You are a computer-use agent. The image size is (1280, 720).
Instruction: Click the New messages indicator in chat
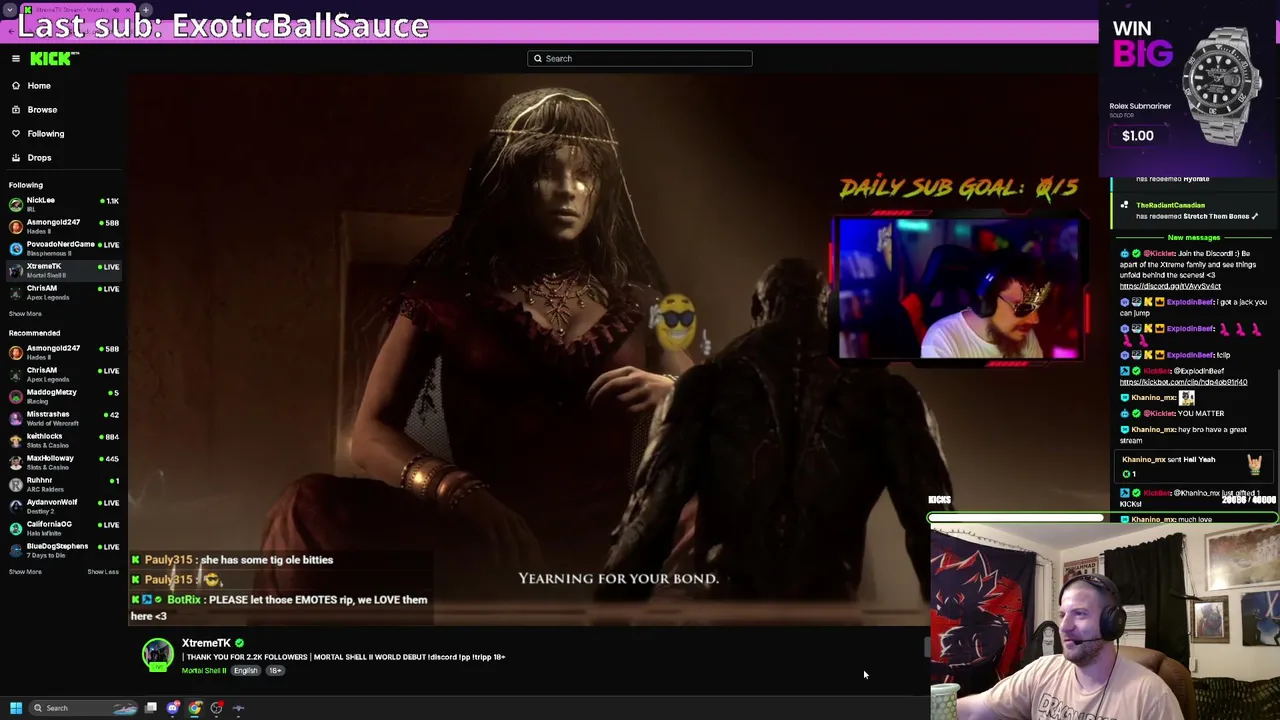pos(1194,238)
